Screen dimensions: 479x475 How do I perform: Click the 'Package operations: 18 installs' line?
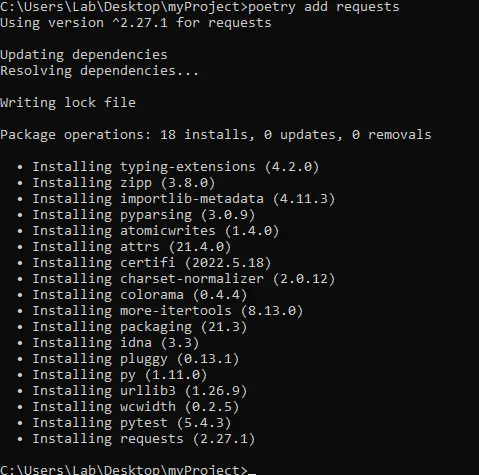[216, 135]
